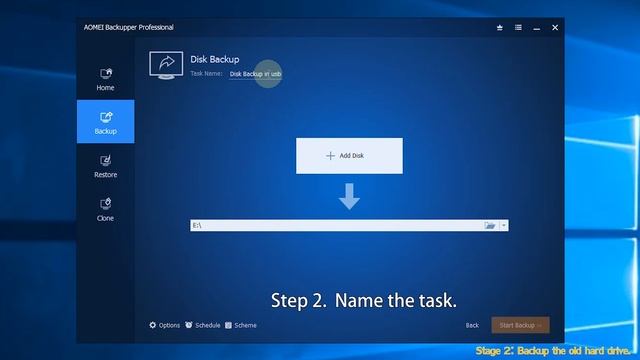The image size is (640, 360).
Task: Edit the Task Name field
Action: [x=255, y=74]
